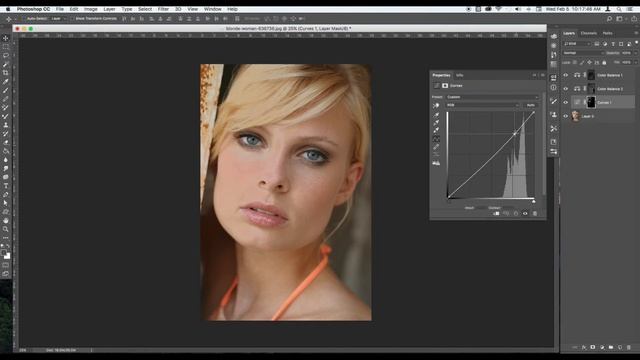The image size is (640, 360).
Task: Open Auto-Select Layer dropdown in options bar
Action: (59, 19)
